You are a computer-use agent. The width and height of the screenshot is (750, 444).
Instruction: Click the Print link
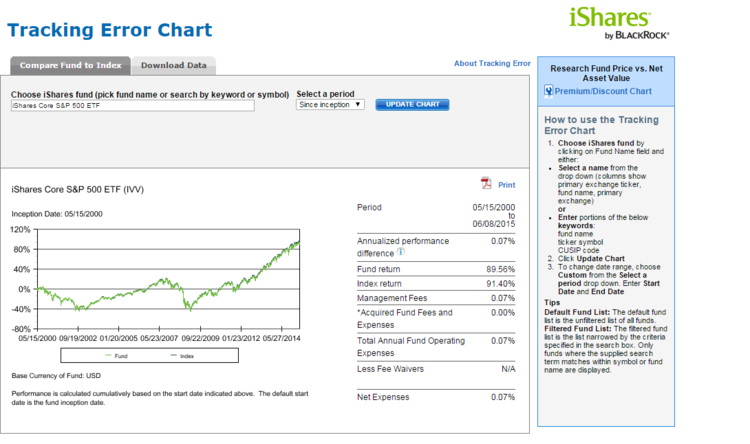[x=506, y=185]
